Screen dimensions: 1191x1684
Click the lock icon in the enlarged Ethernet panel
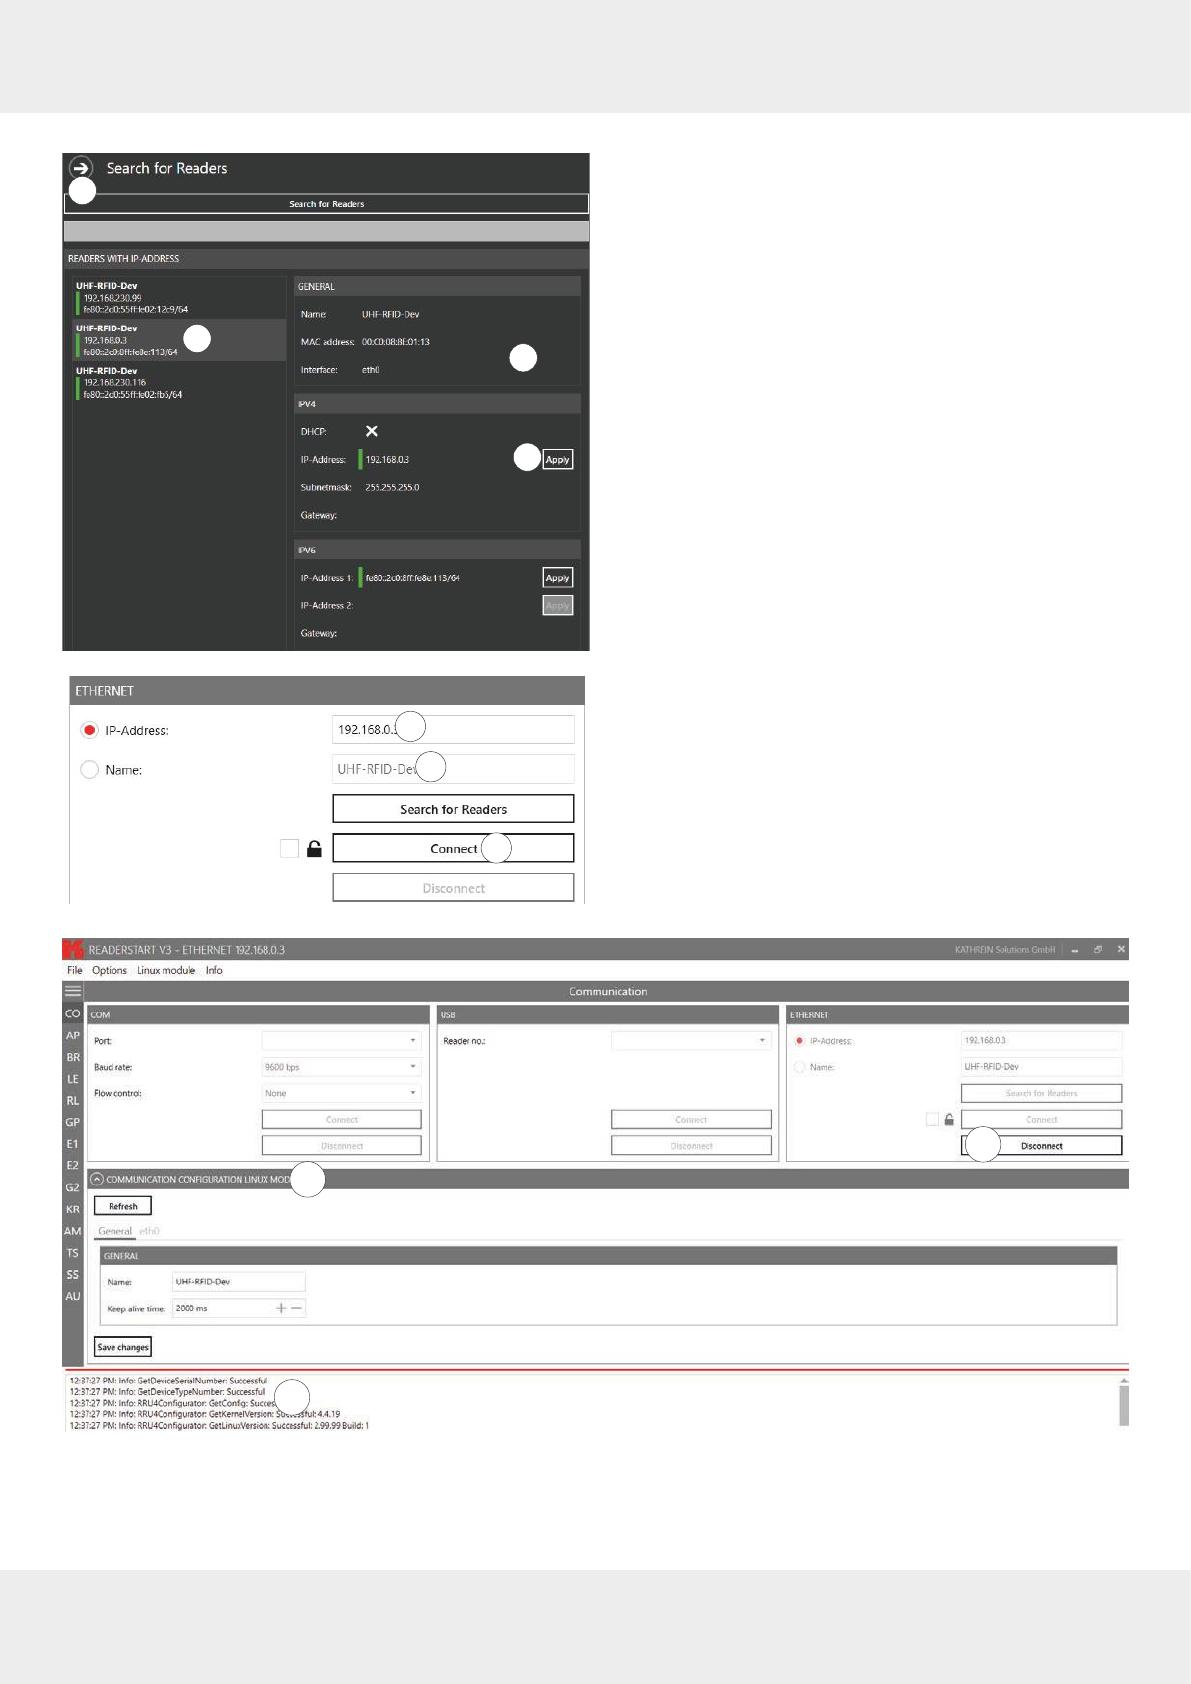pos(314,848)
